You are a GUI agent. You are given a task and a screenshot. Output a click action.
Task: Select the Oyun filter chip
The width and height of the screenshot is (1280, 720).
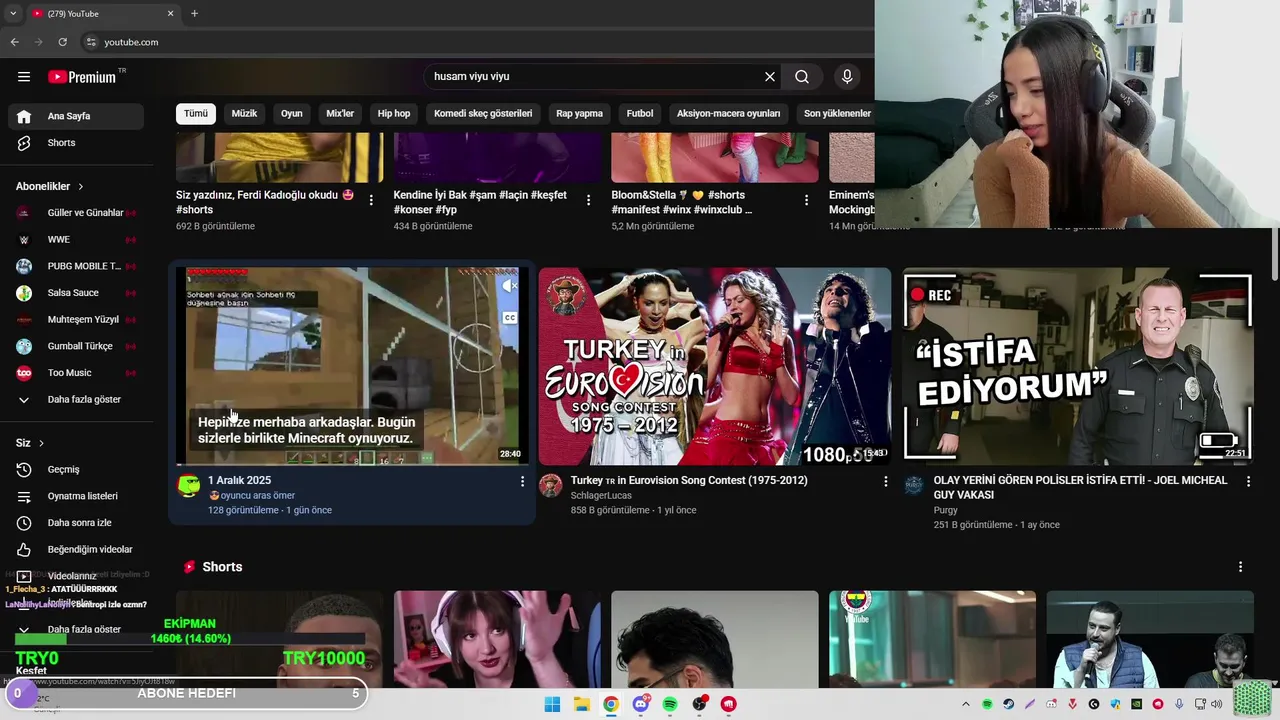click(x=291, y=113)
